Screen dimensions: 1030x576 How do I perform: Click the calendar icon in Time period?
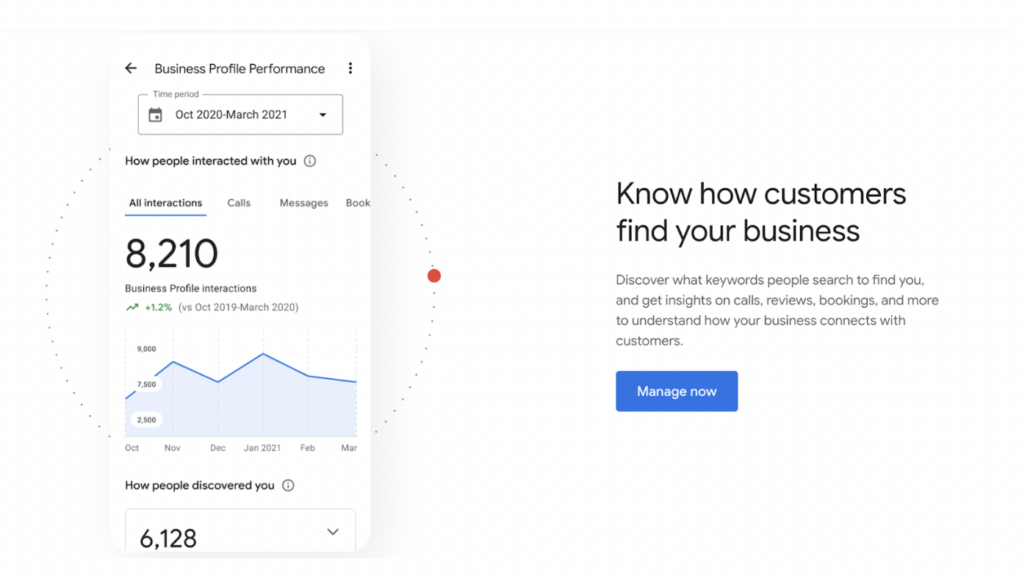point(155,115)
